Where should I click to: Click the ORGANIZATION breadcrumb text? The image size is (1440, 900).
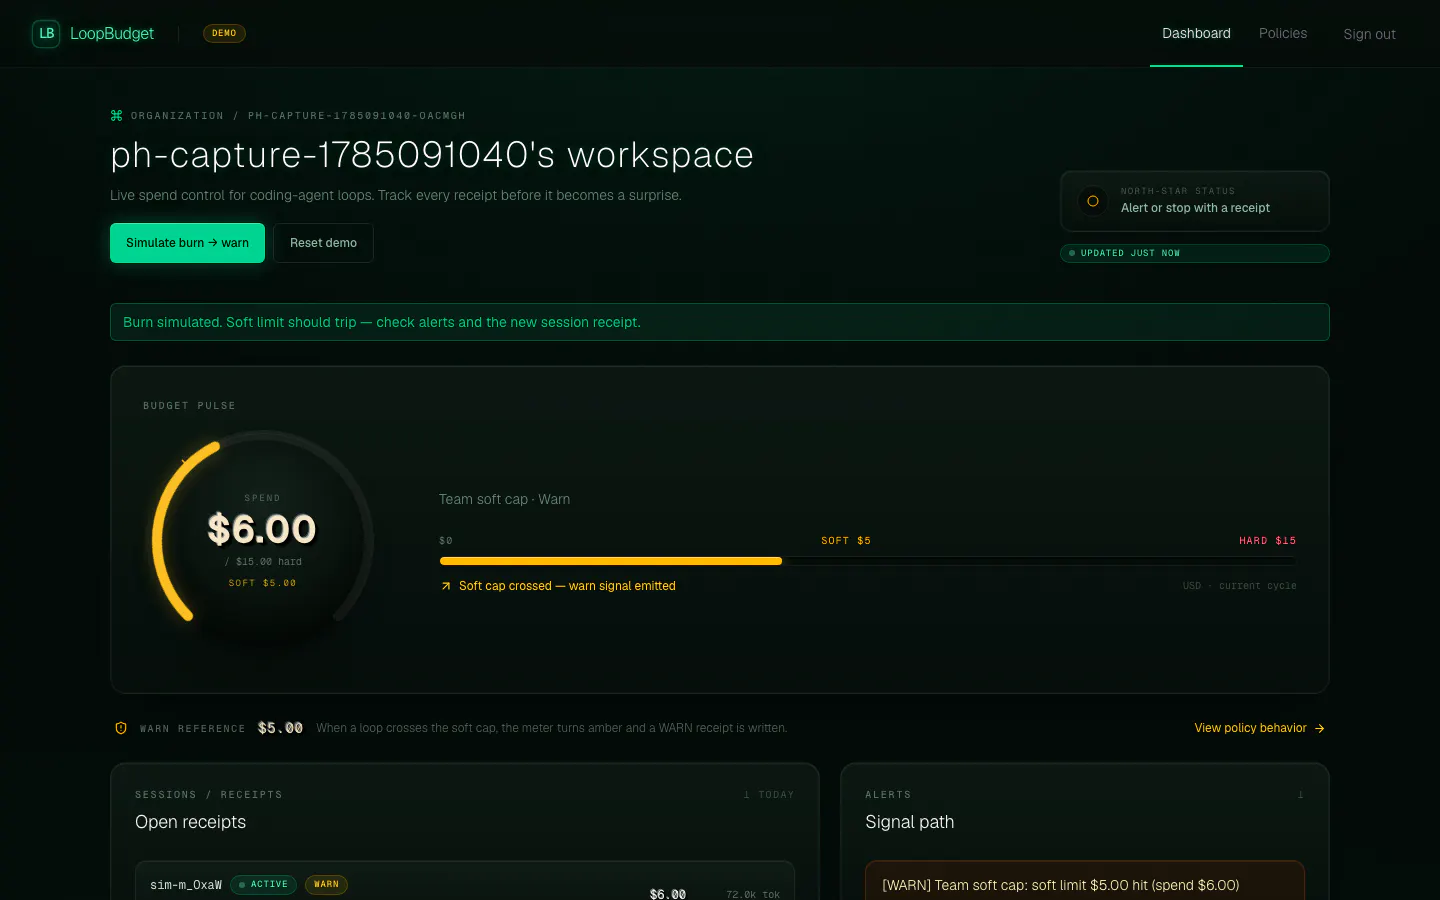(x=177, y=116)
